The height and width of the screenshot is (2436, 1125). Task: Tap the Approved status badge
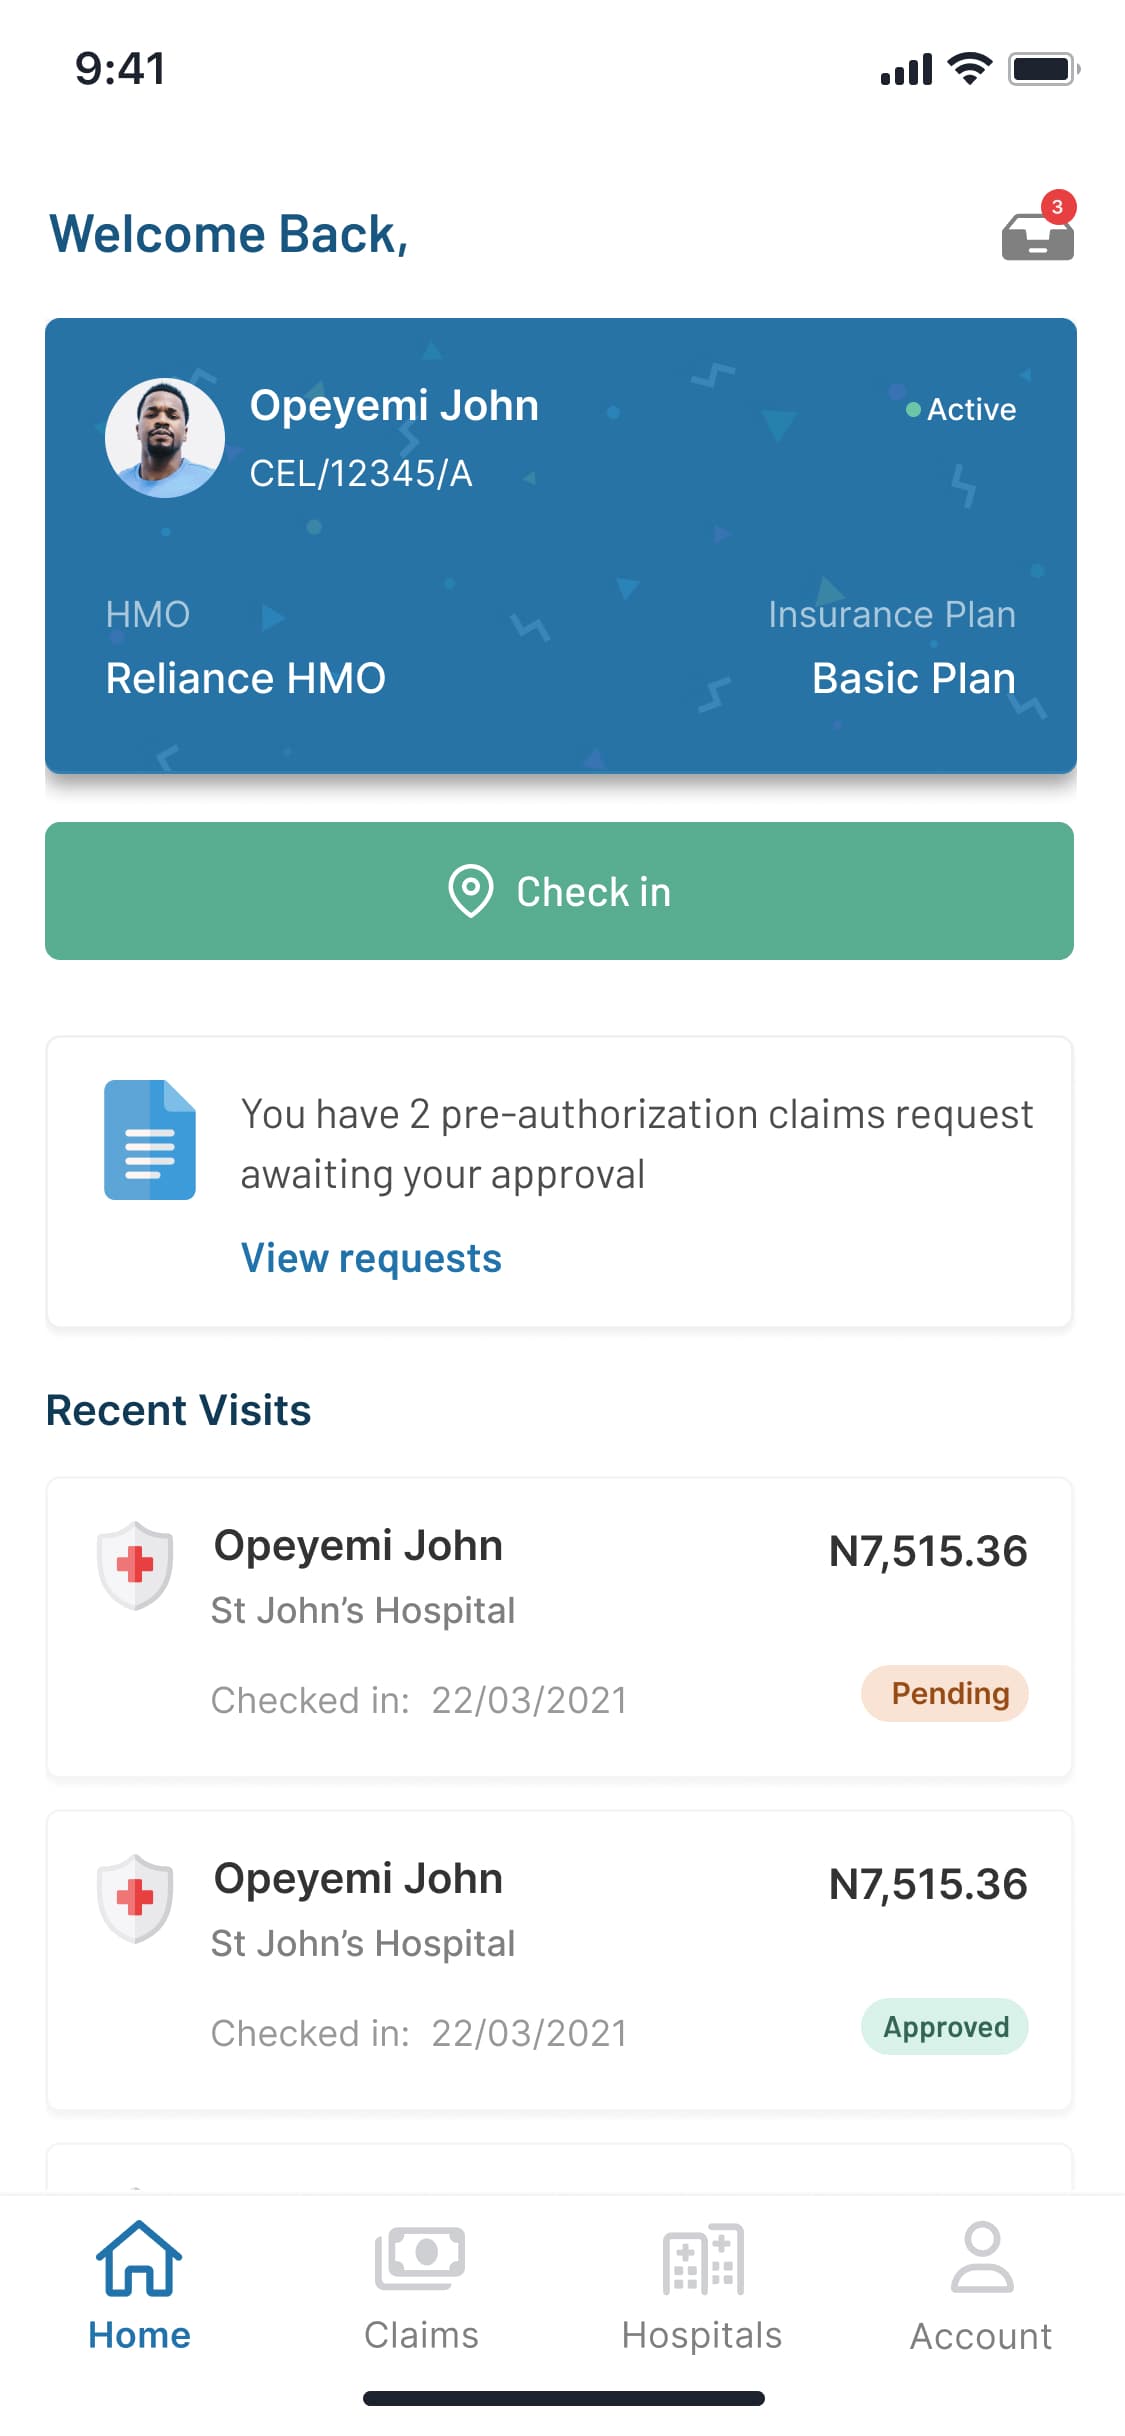[x=945, y=2026]
